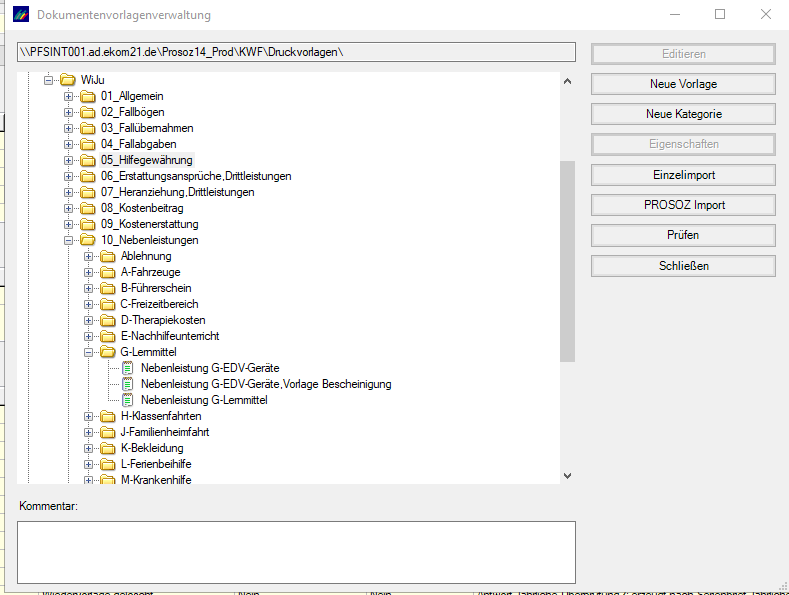The image size is (789, 595).
Task: Click the A-Fahrzeuge folder icon
Action: [x=108, y=272]
